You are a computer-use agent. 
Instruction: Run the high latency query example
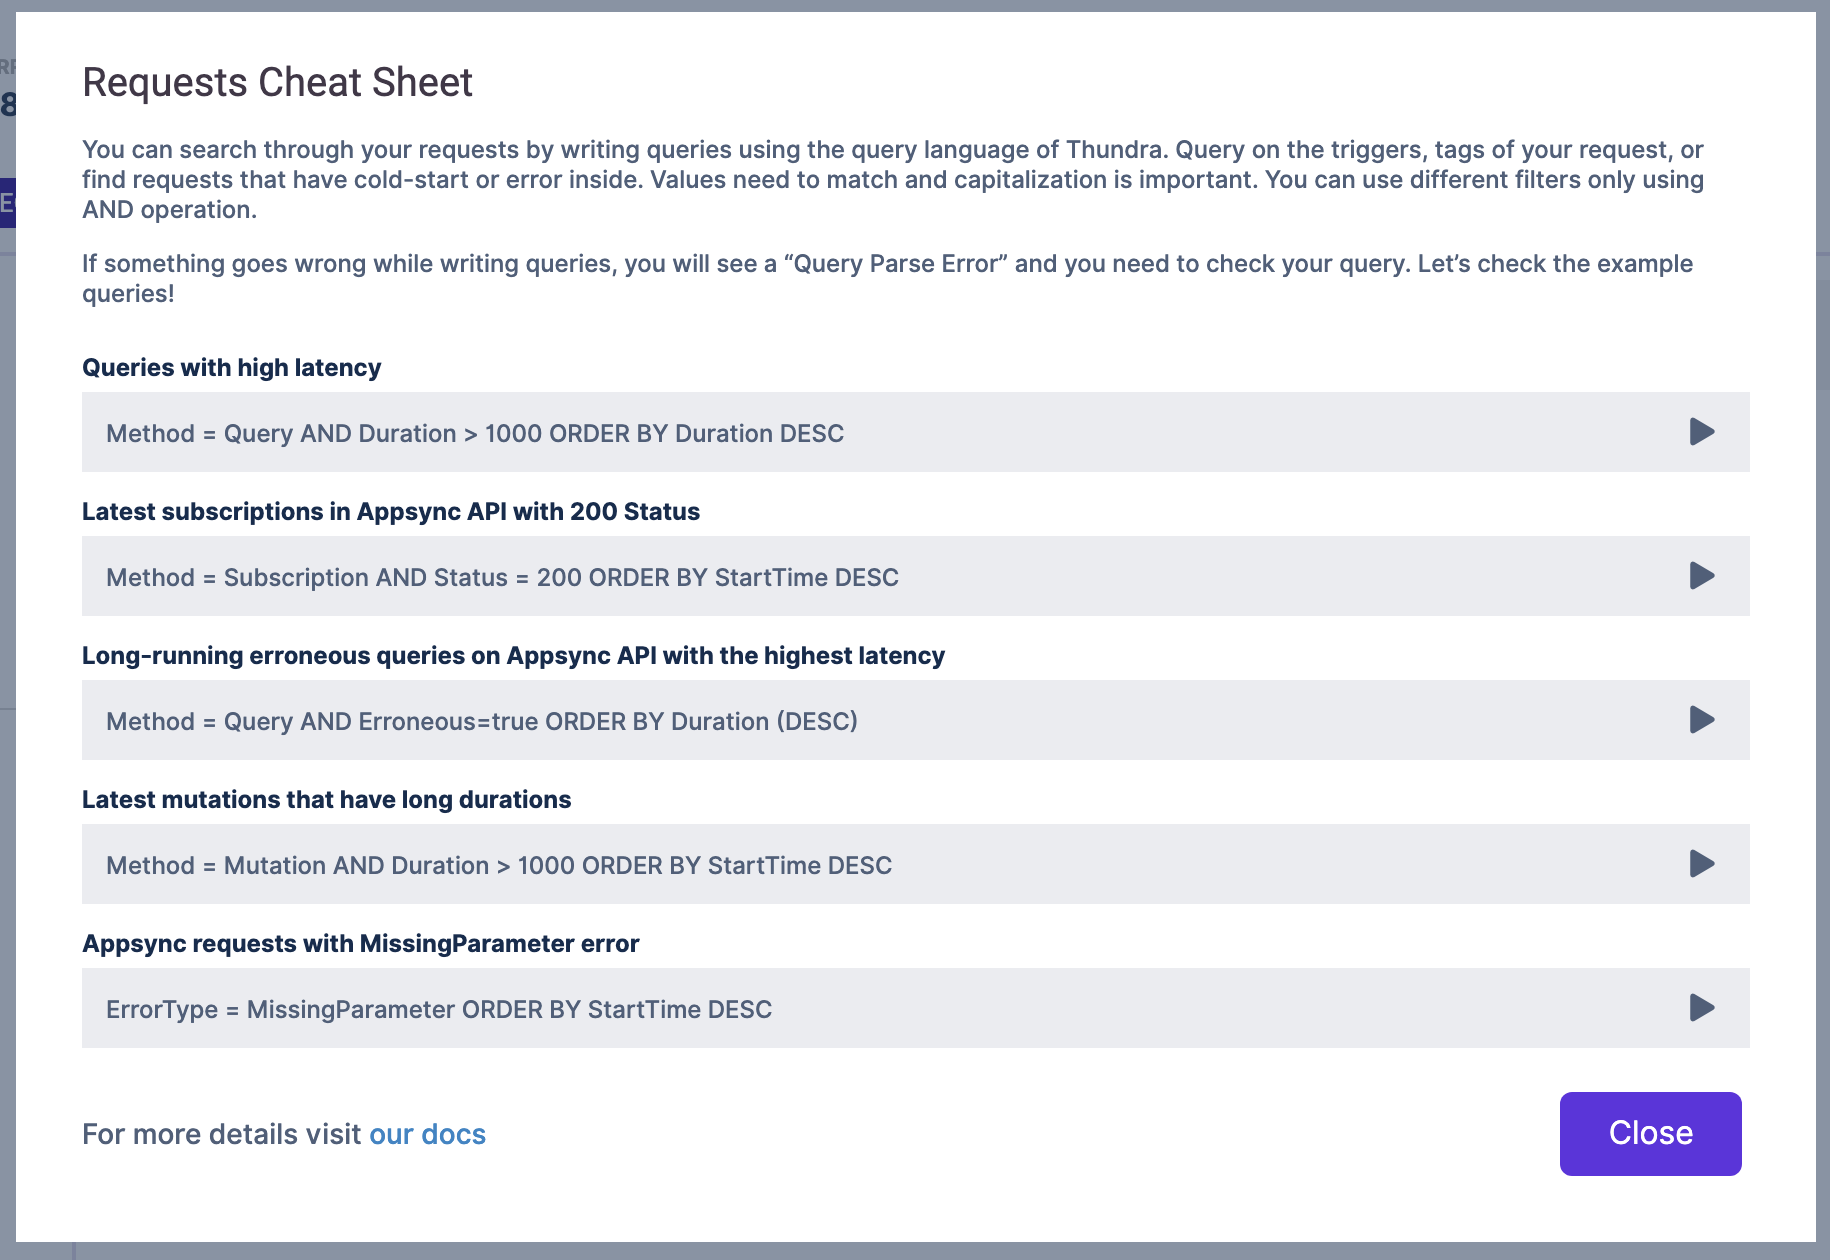[1701, 432]
